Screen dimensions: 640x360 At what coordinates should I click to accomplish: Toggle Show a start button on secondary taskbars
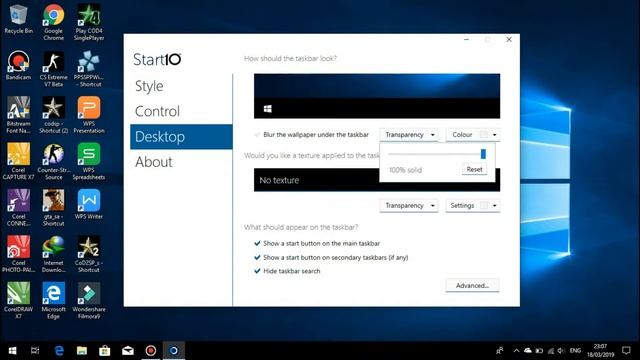257,257
